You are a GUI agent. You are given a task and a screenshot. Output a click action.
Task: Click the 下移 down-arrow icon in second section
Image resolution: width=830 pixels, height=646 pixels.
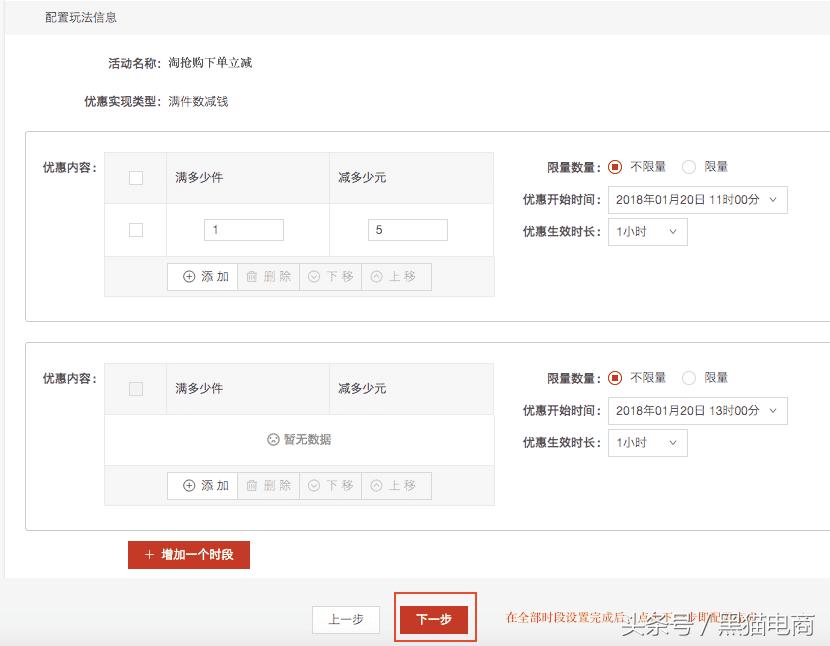tap(312, 486)
